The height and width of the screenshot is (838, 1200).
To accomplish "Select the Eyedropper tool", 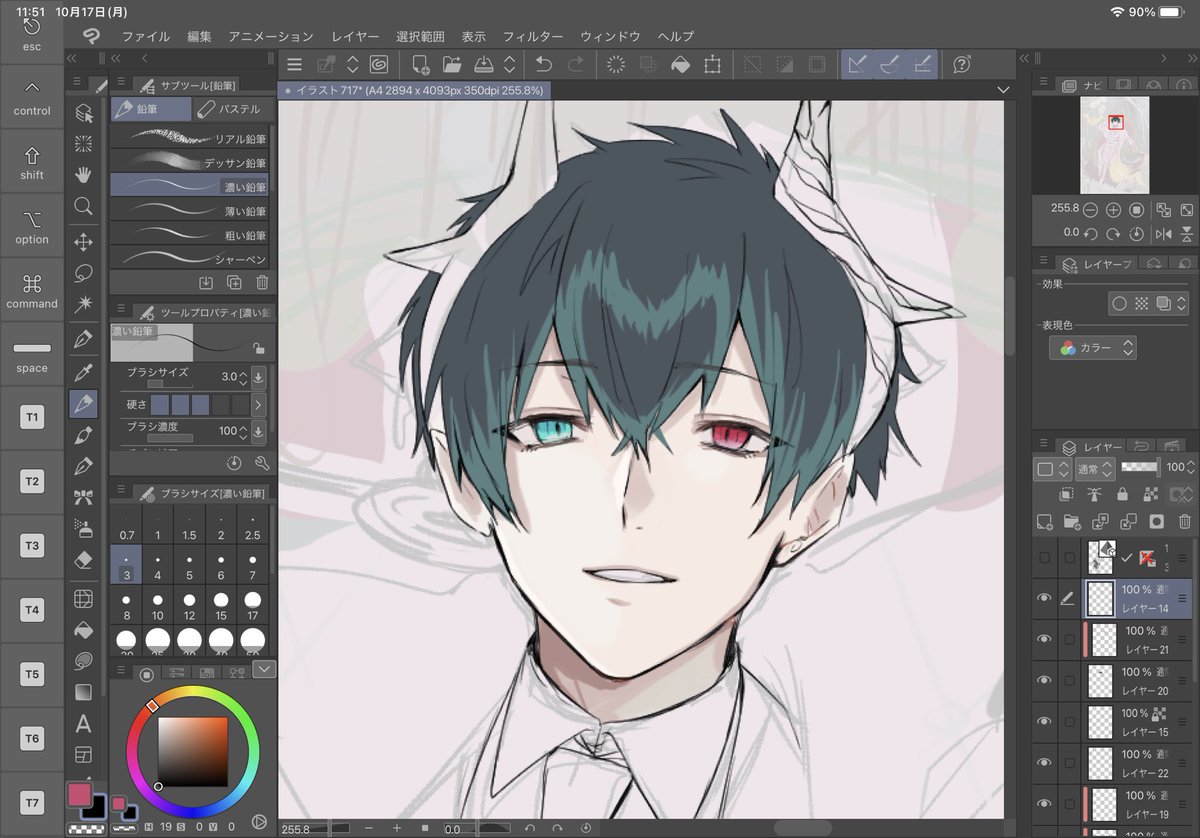I will (x=84, y=372).
